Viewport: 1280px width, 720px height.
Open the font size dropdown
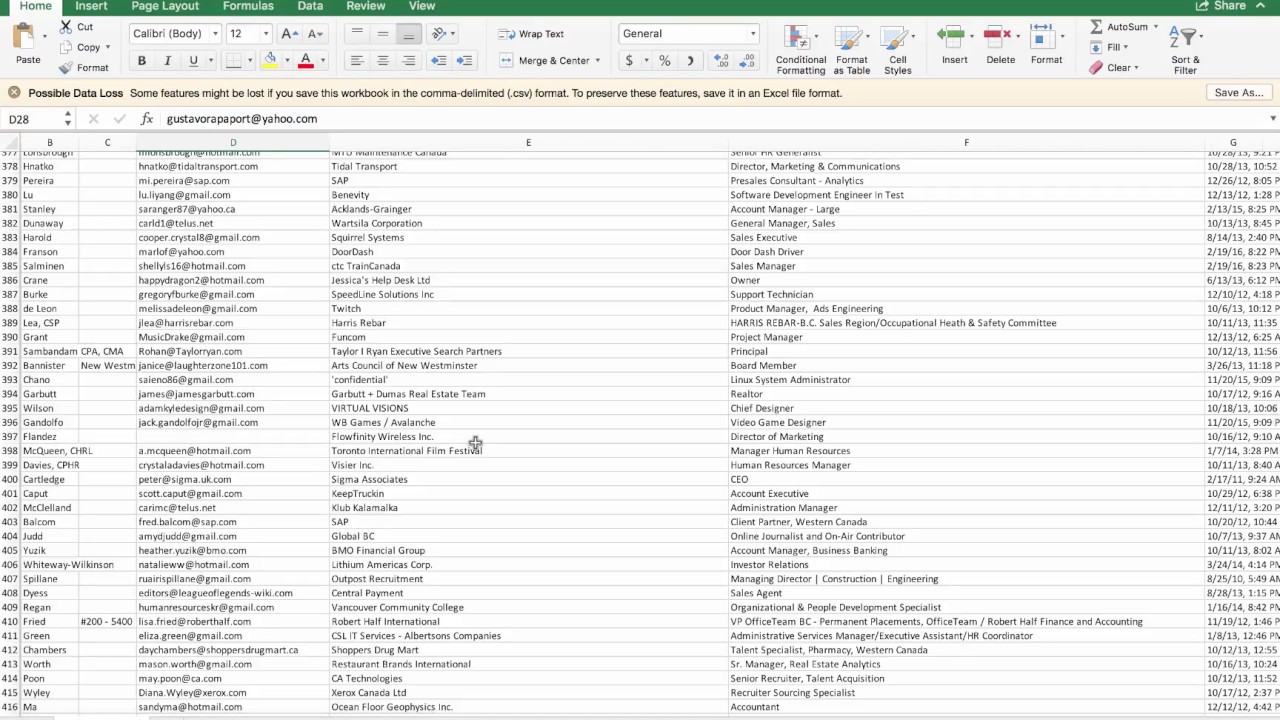(x=265, y=34)
